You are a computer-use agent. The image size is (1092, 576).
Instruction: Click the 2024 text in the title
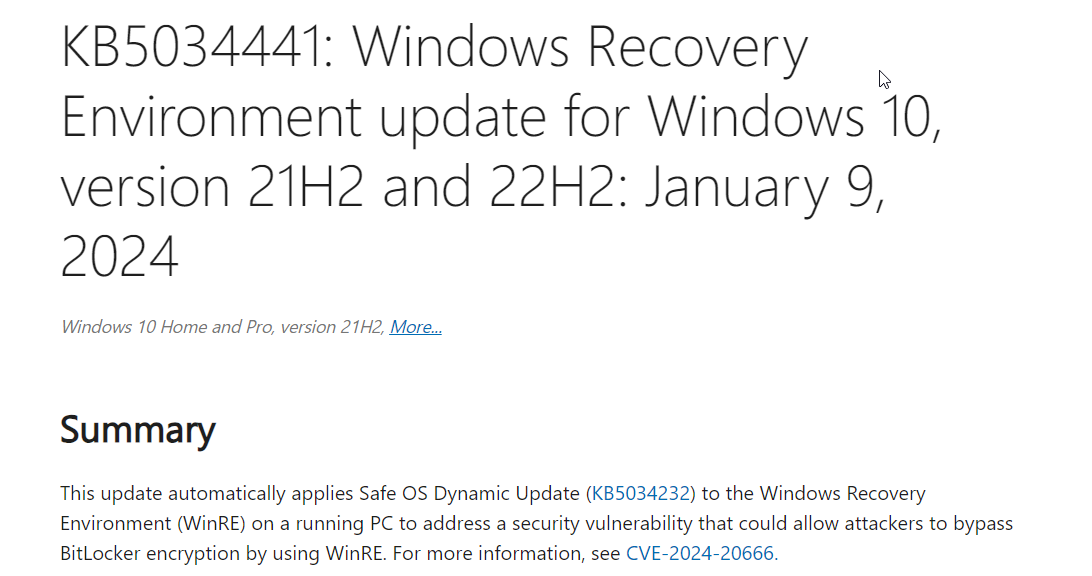[120, 255]
